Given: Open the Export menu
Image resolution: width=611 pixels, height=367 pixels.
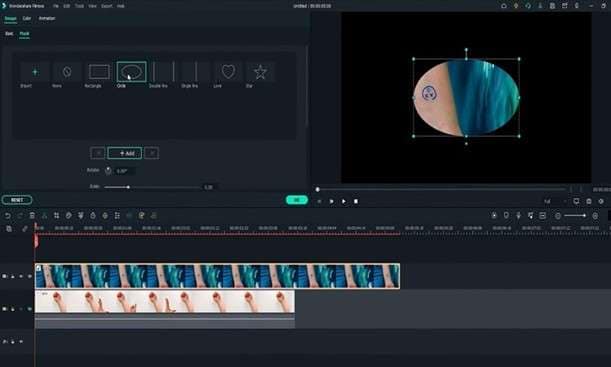Looking at the screenshot, I should (107, 6).
